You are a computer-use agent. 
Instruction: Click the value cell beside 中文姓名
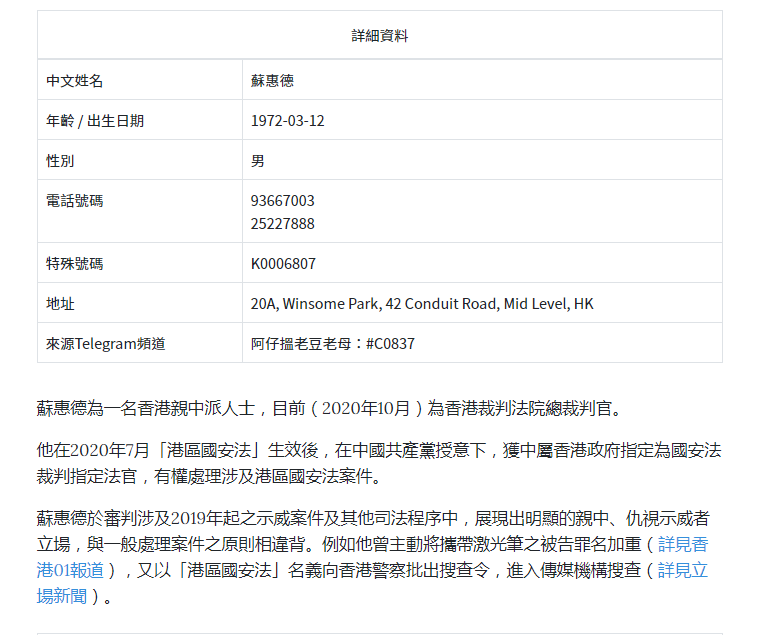tap(482, 80)
